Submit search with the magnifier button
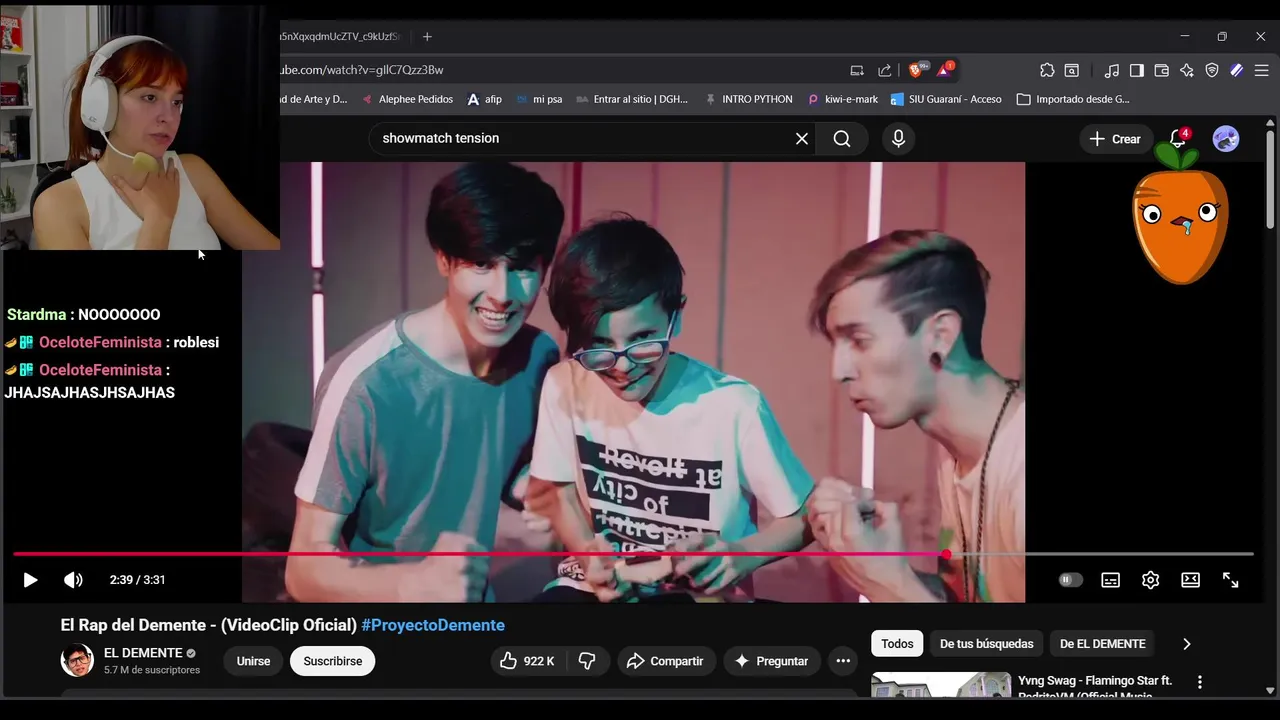 click(x=842, y=139)
